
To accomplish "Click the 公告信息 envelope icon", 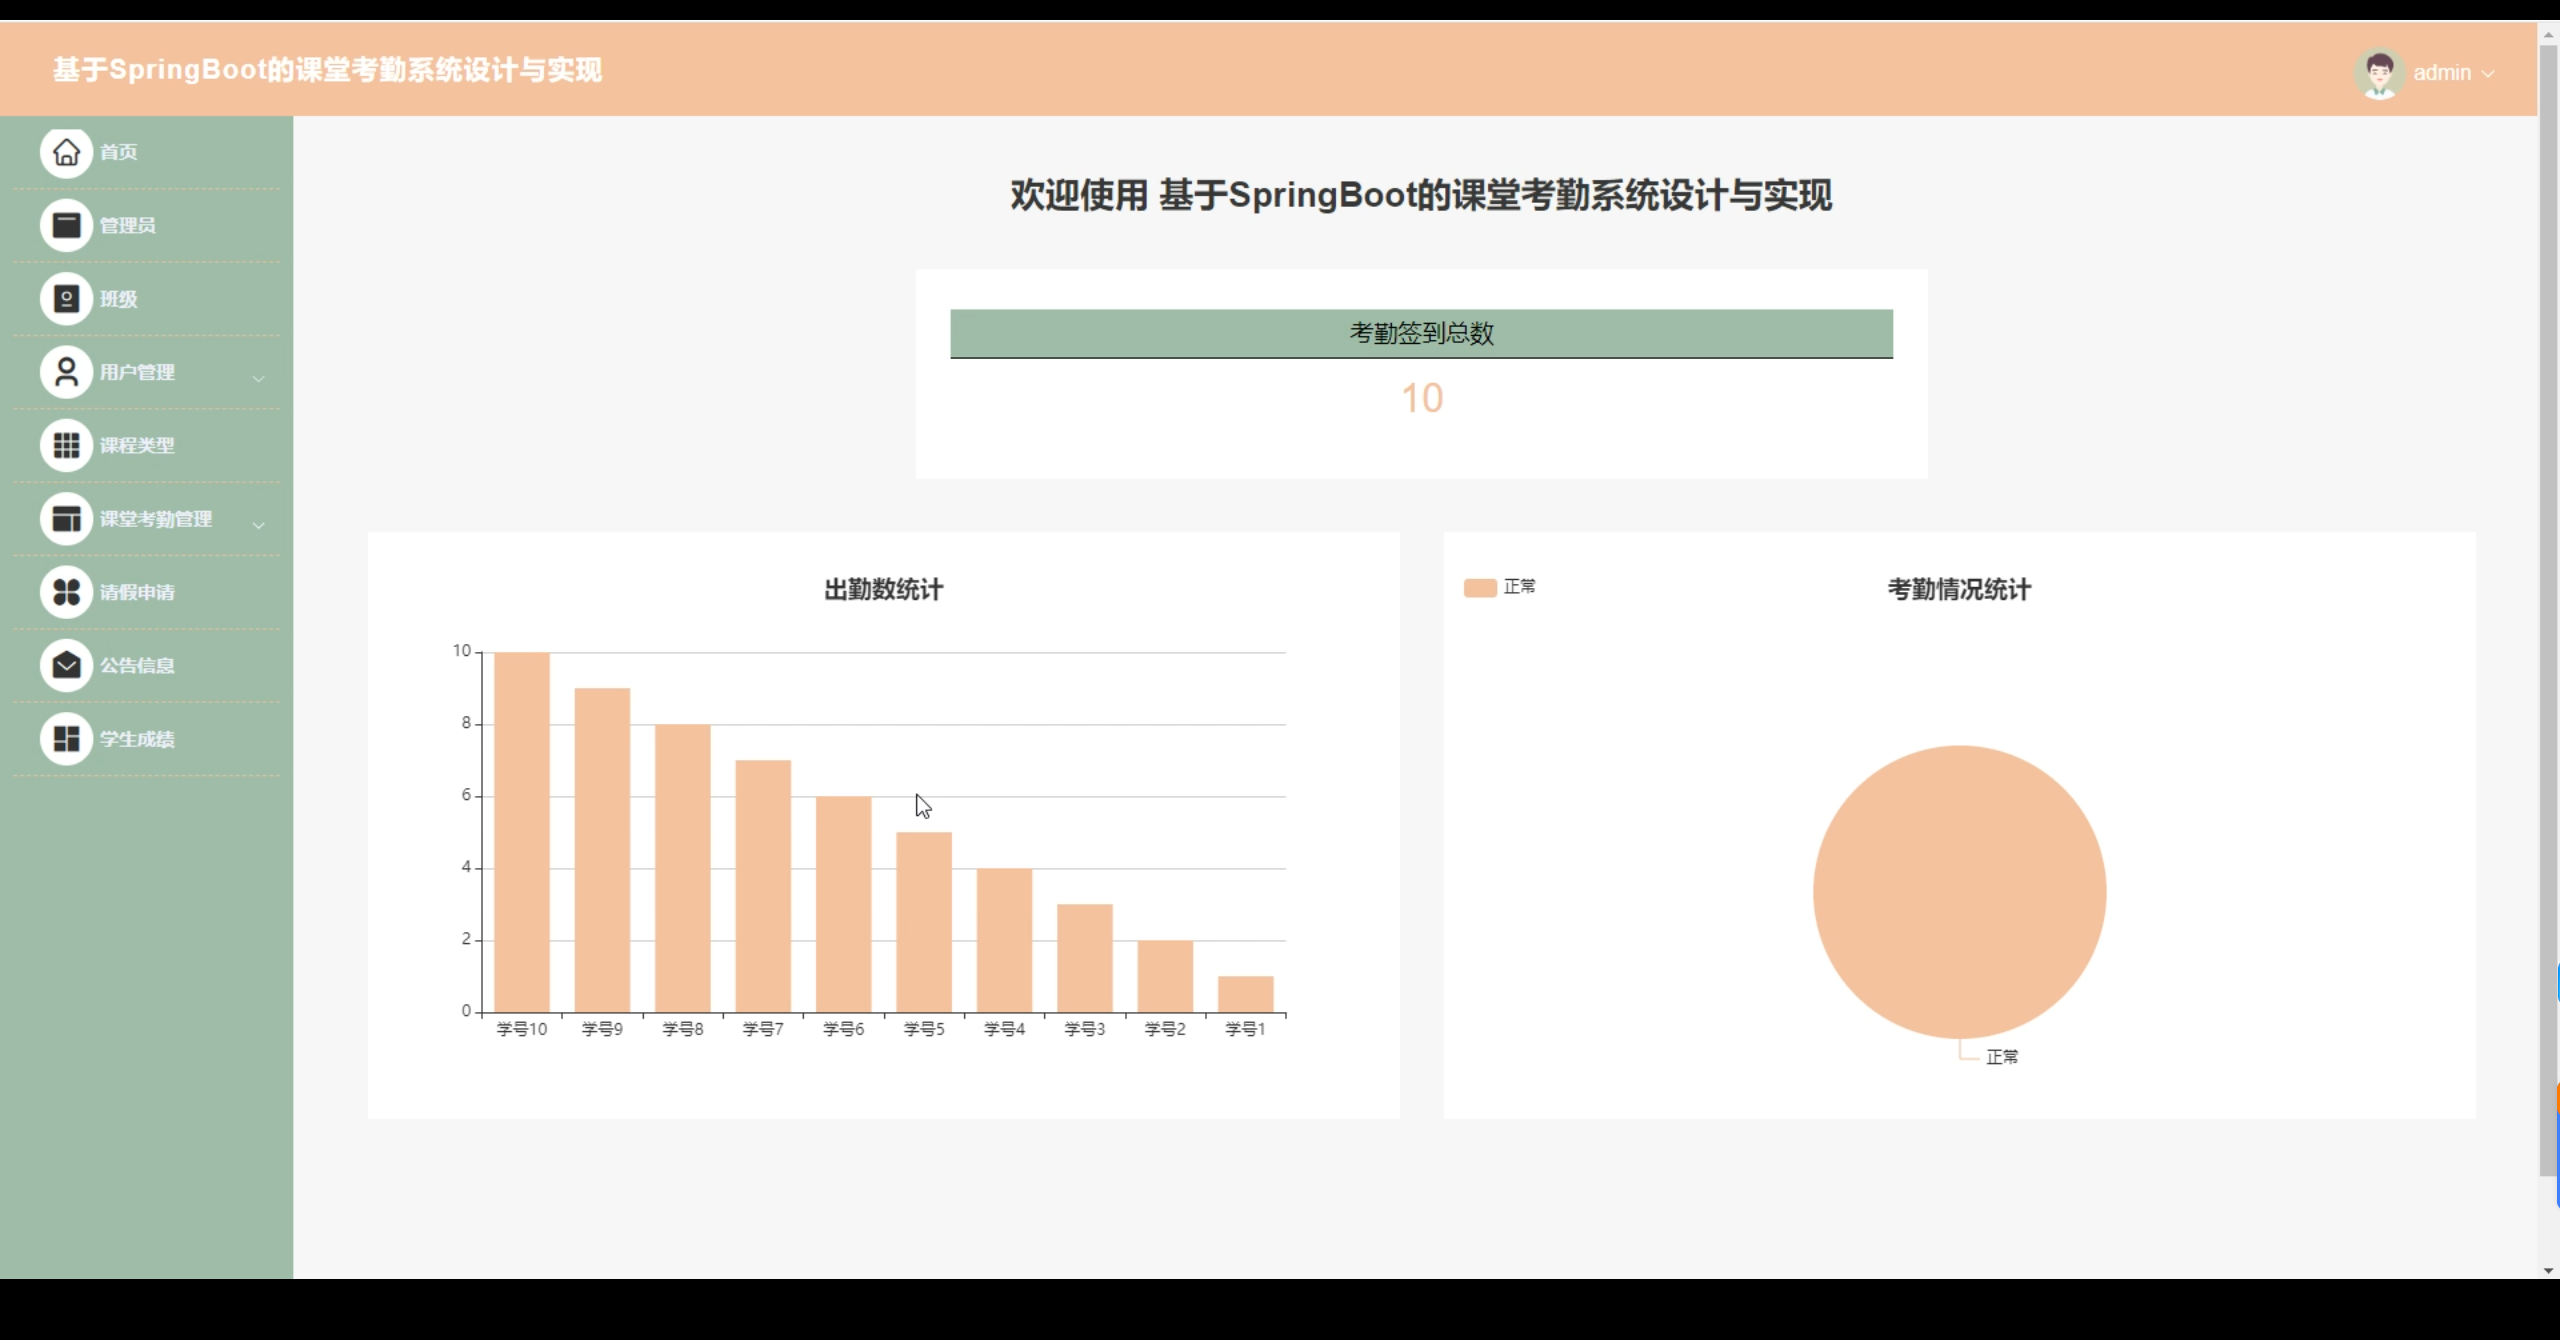I will coord(66,665).
